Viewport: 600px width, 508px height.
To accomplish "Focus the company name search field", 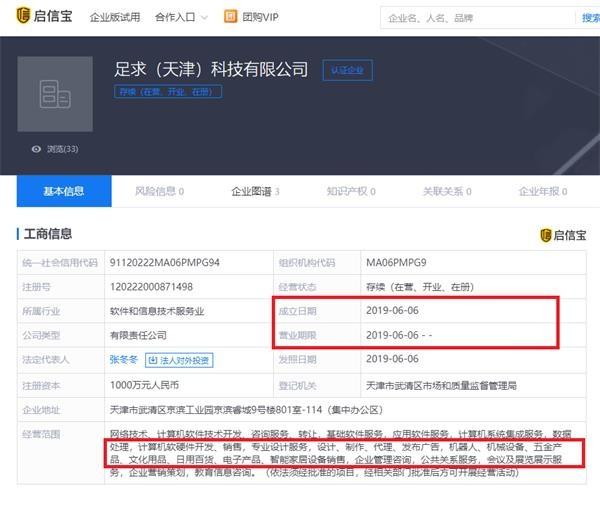I will [x=480, y=17].
